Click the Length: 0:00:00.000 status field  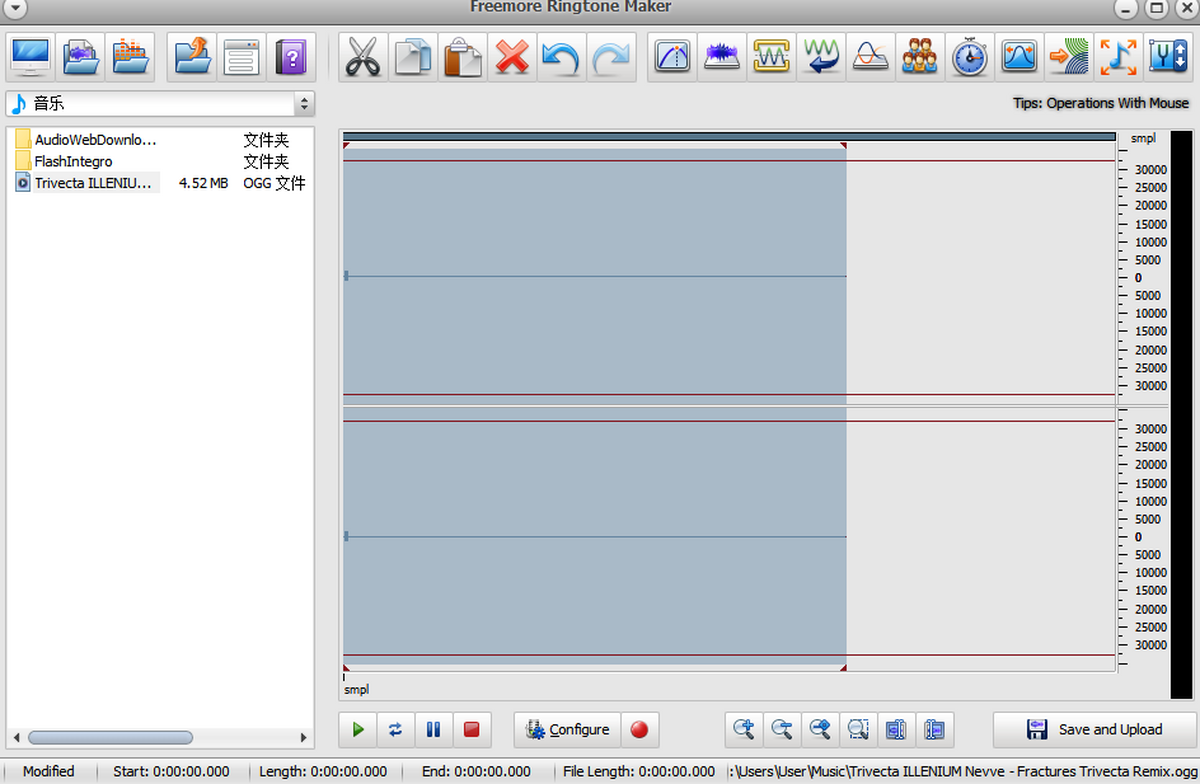click(x=323, y=771)
